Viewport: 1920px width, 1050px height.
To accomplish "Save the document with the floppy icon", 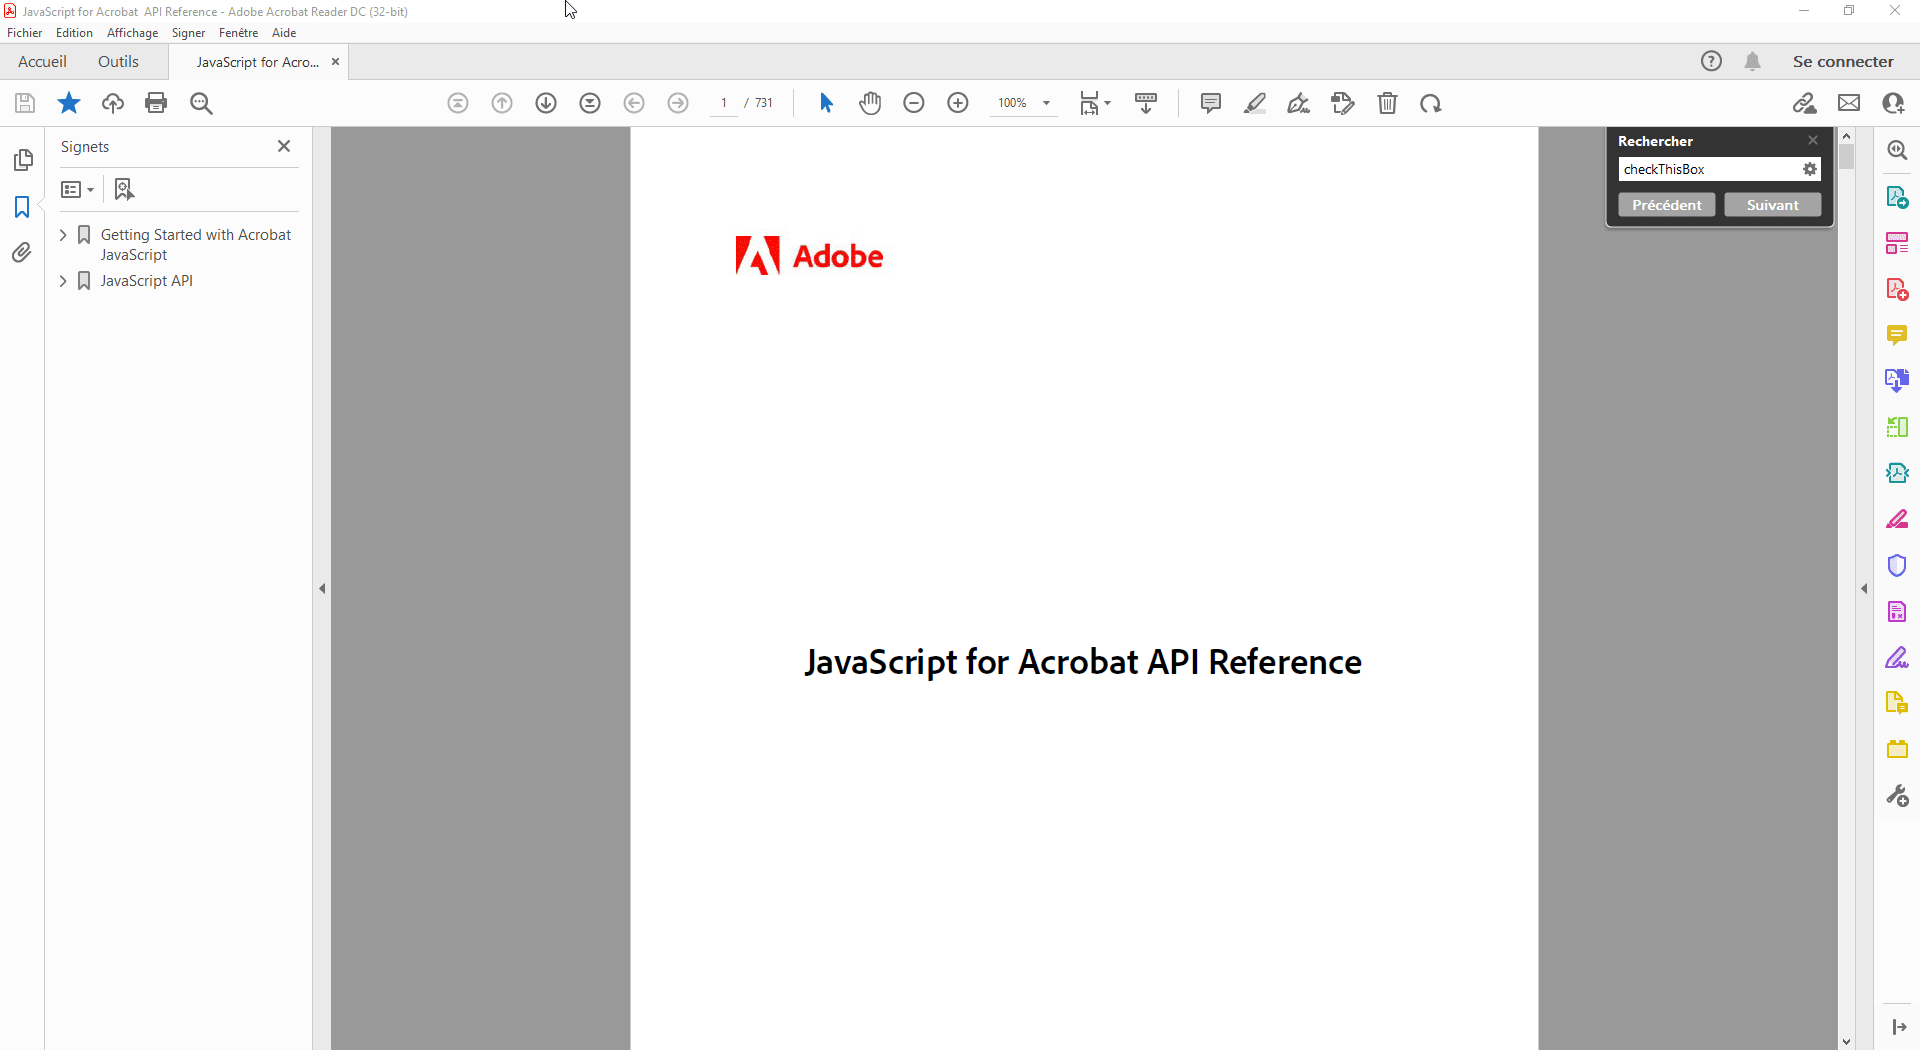I will click(25, 103).
